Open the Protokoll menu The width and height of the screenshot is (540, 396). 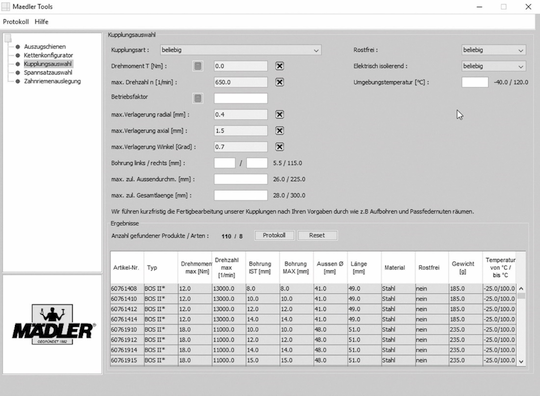(x=16, y=22)
